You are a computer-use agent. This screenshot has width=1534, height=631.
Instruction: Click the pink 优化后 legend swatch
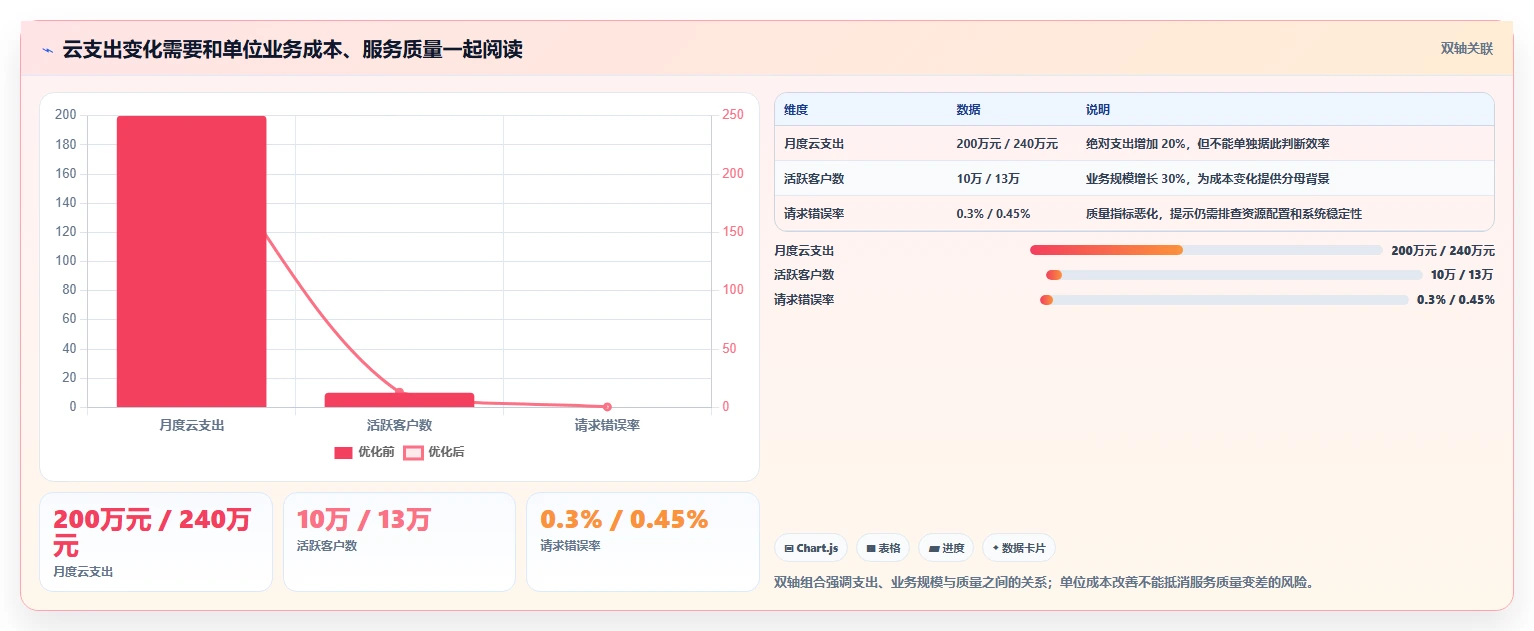click(x=413, y=453)
